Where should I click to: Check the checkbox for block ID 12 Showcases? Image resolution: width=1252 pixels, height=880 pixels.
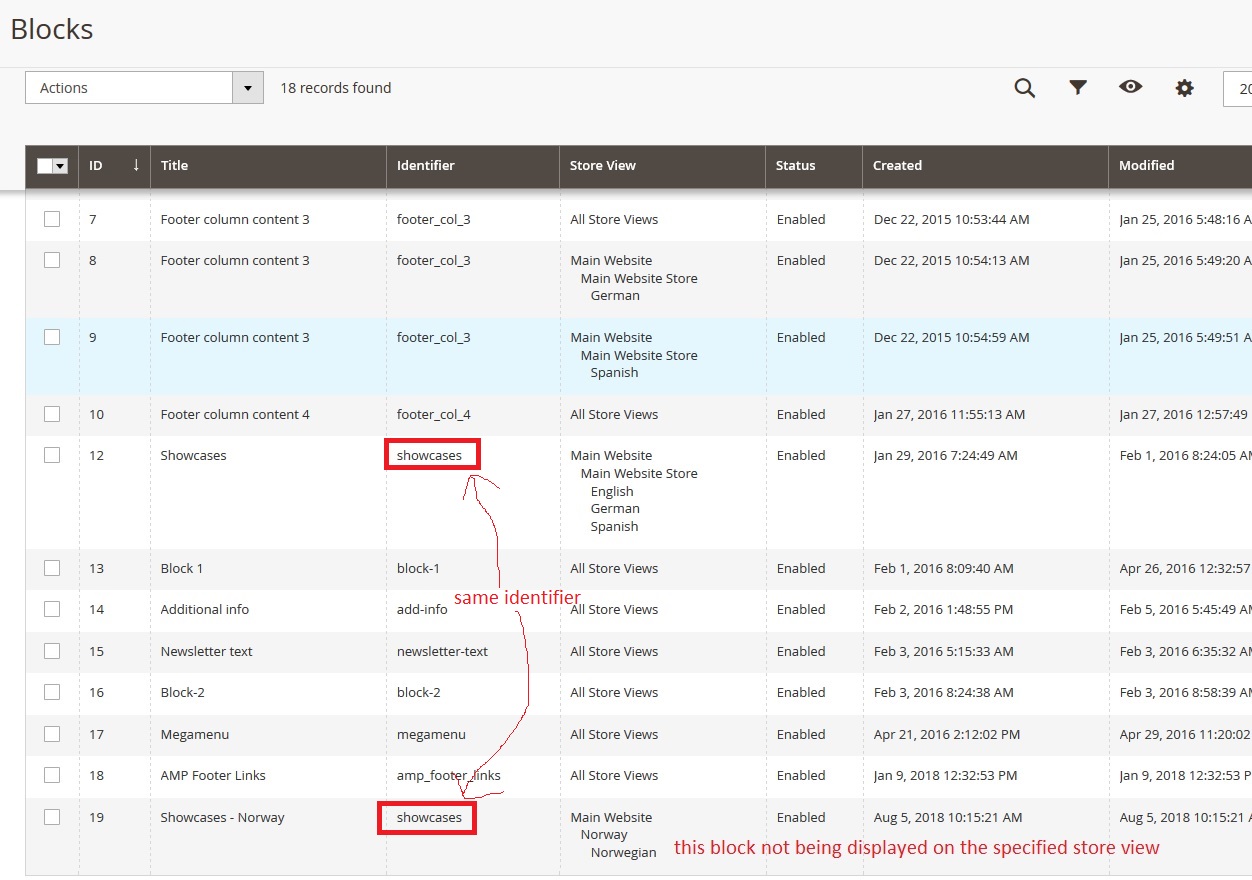[52, 455]
